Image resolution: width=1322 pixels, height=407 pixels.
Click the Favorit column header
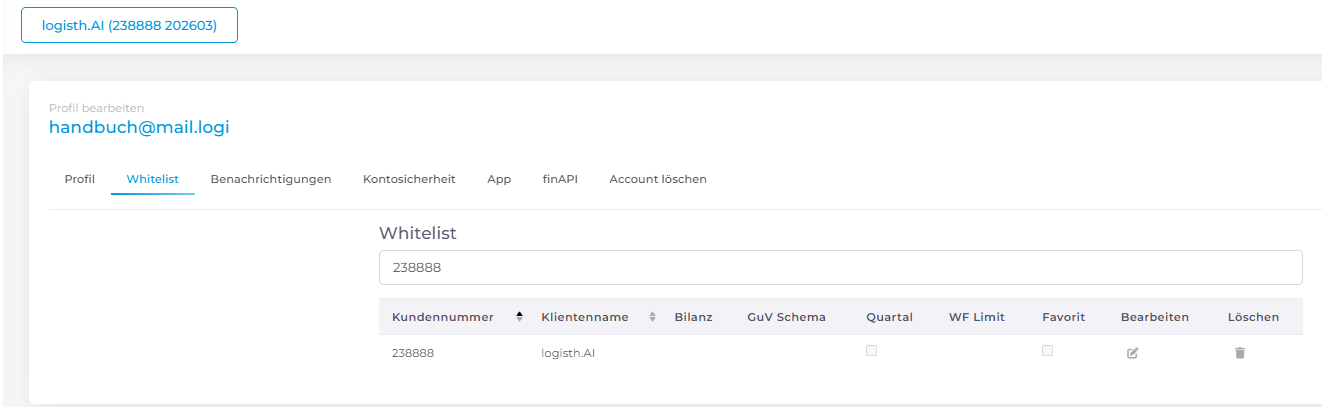point(1063,317)
